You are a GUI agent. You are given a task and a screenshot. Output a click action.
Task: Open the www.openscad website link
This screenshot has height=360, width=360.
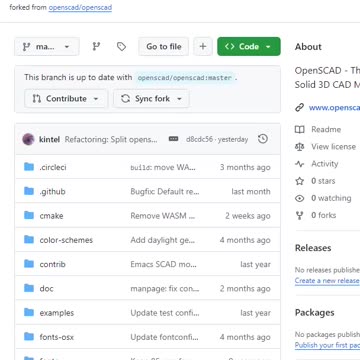click(x=334, y=108)
